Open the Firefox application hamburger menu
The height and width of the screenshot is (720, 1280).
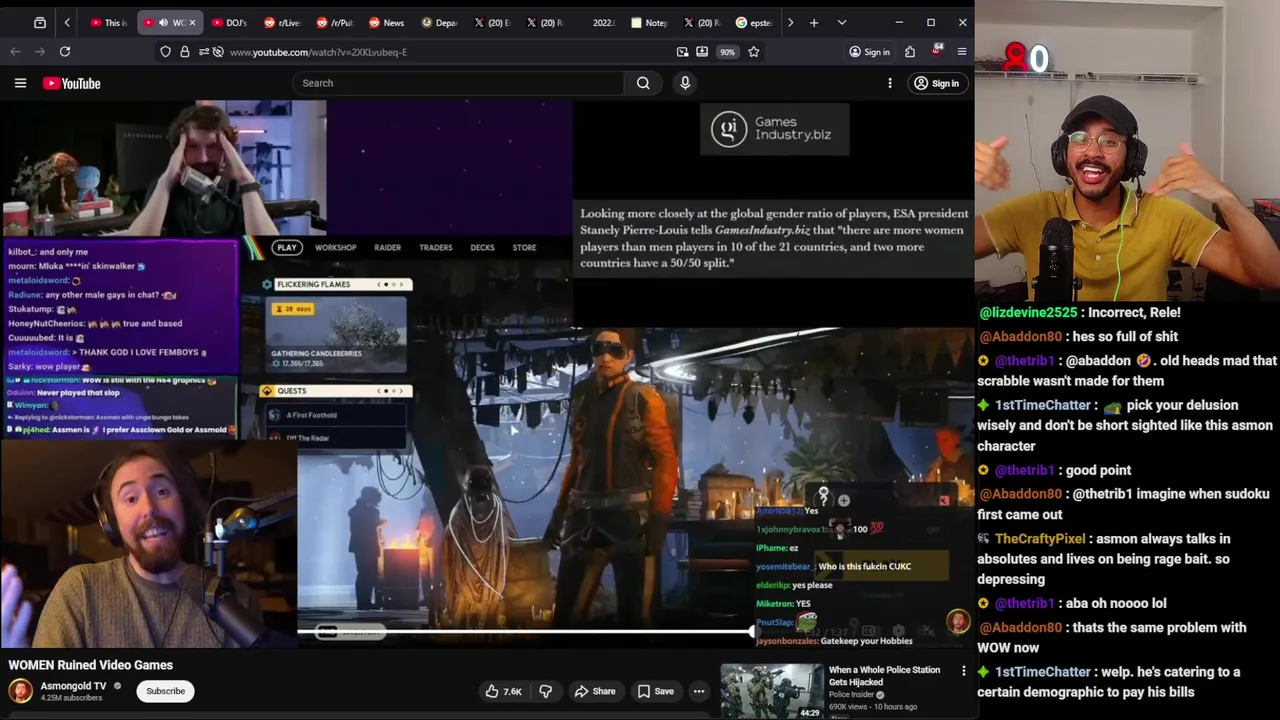tap(962, 52)
